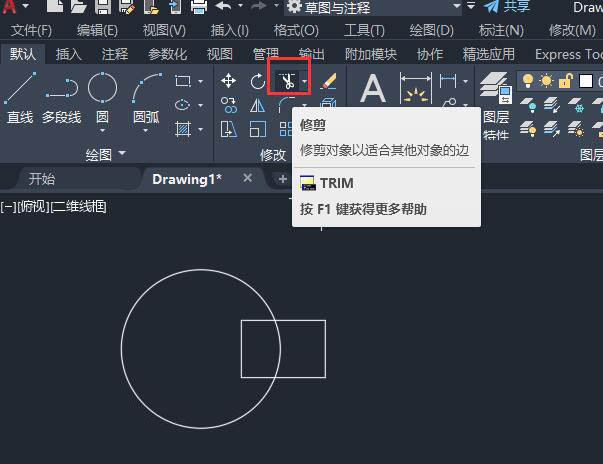Screen dimensions: 603x464
Task: Open Customize Quick Access Toolbar dropdown
Action: point(471,6)
